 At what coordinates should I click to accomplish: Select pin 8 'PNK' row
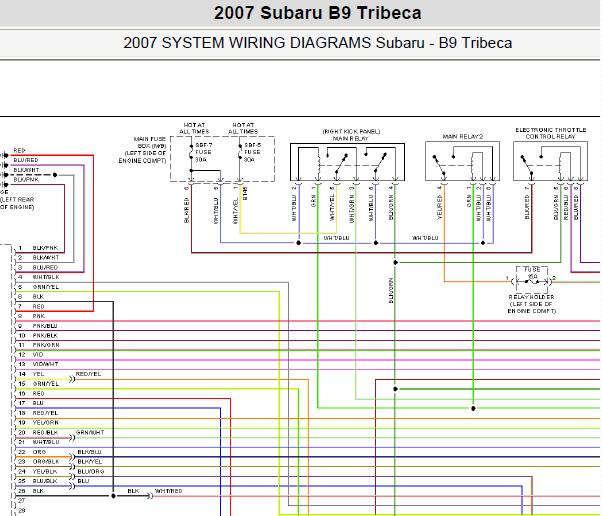(32, 316)
